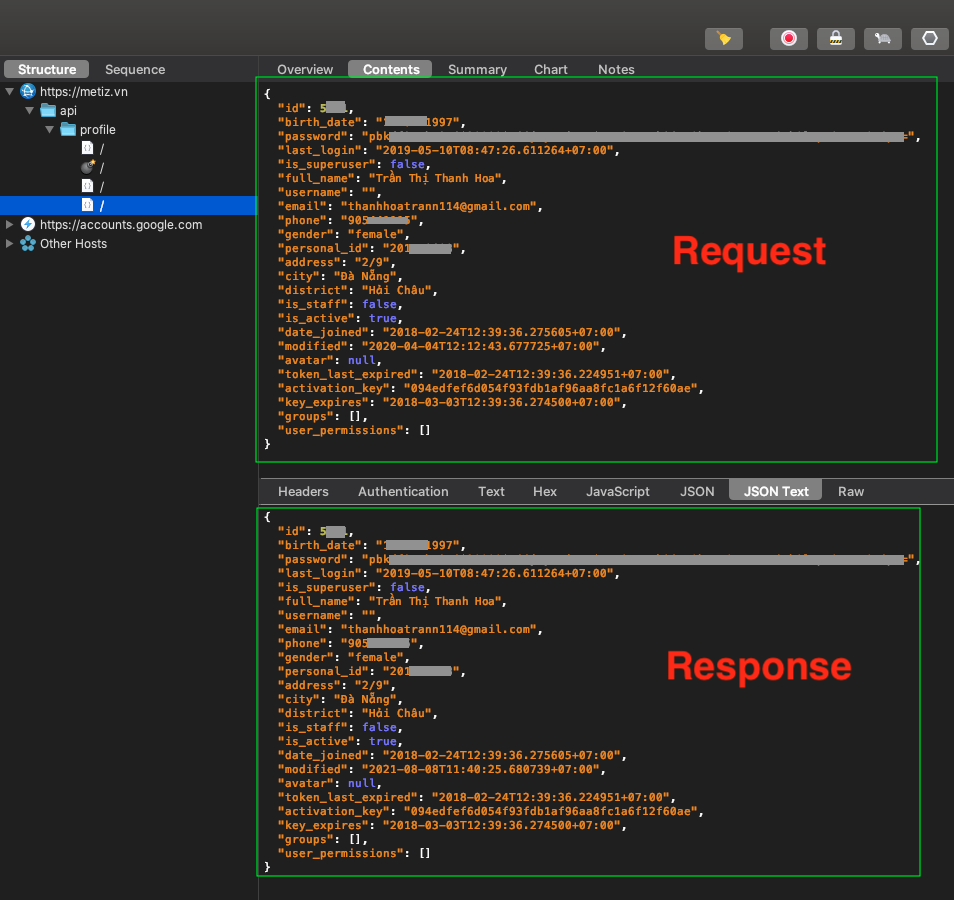
Task: Toggle SSL proxying with the padlock icon
Action: 836,39
